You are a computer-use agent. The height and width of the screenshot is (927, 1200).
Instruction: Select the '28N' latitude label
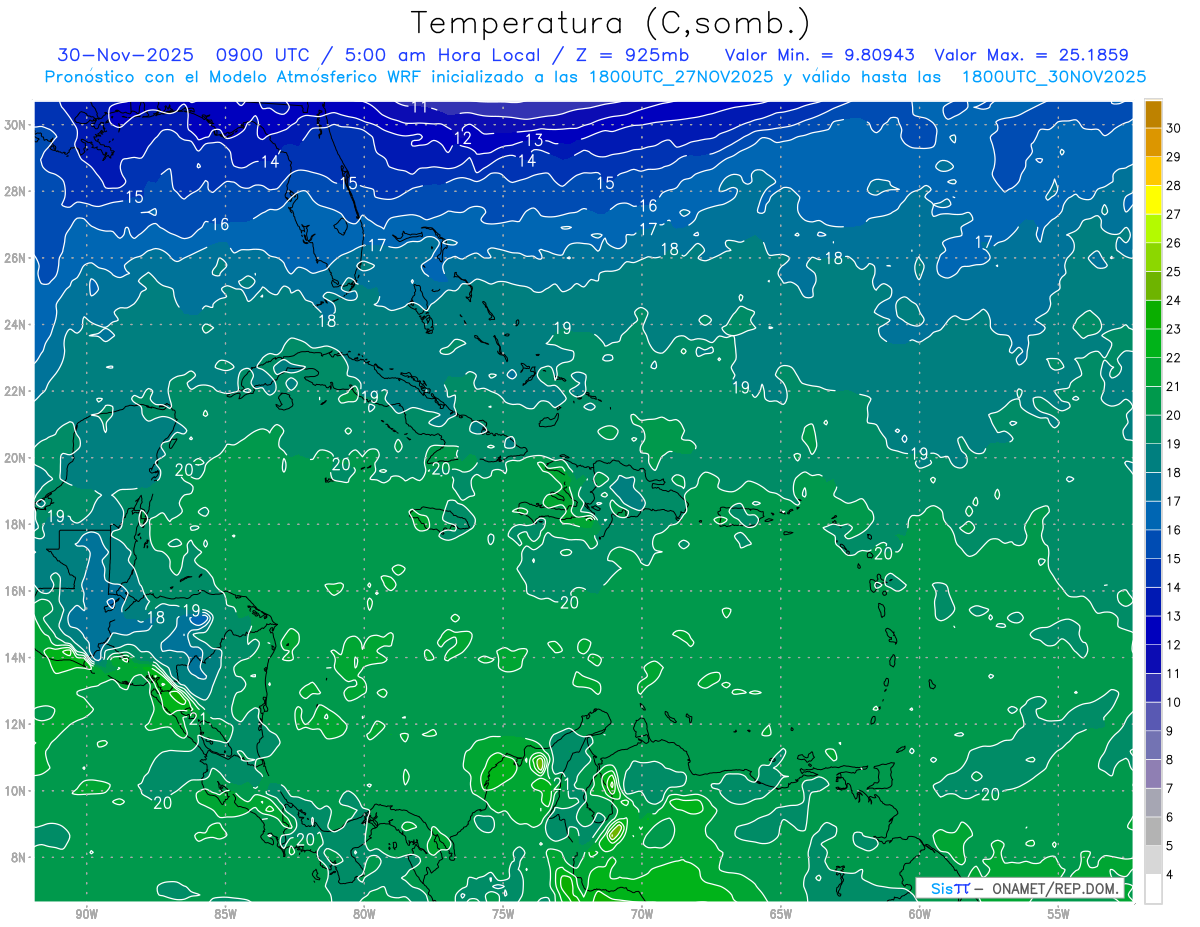tap(16, 191)
